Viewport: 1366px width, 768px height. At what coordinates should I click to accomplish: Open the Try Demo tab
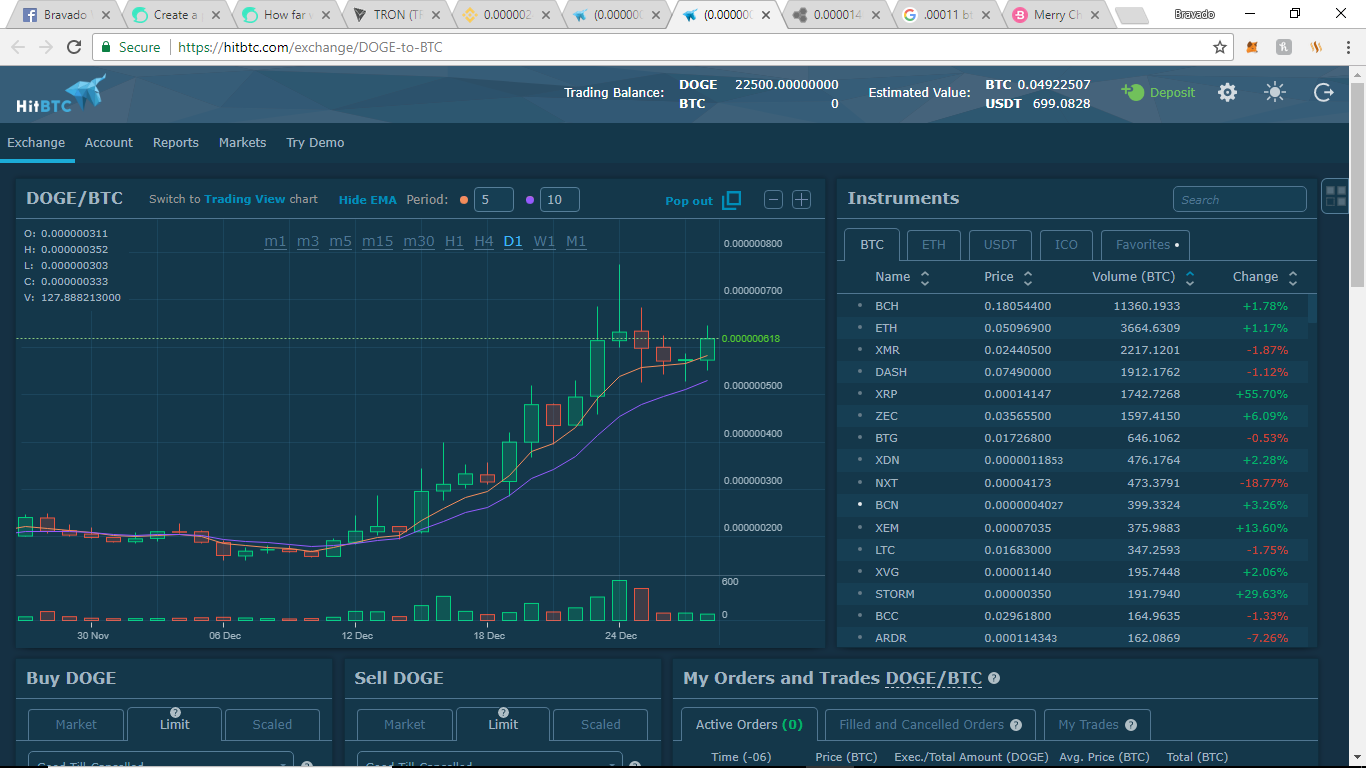[x=315, y=143]
